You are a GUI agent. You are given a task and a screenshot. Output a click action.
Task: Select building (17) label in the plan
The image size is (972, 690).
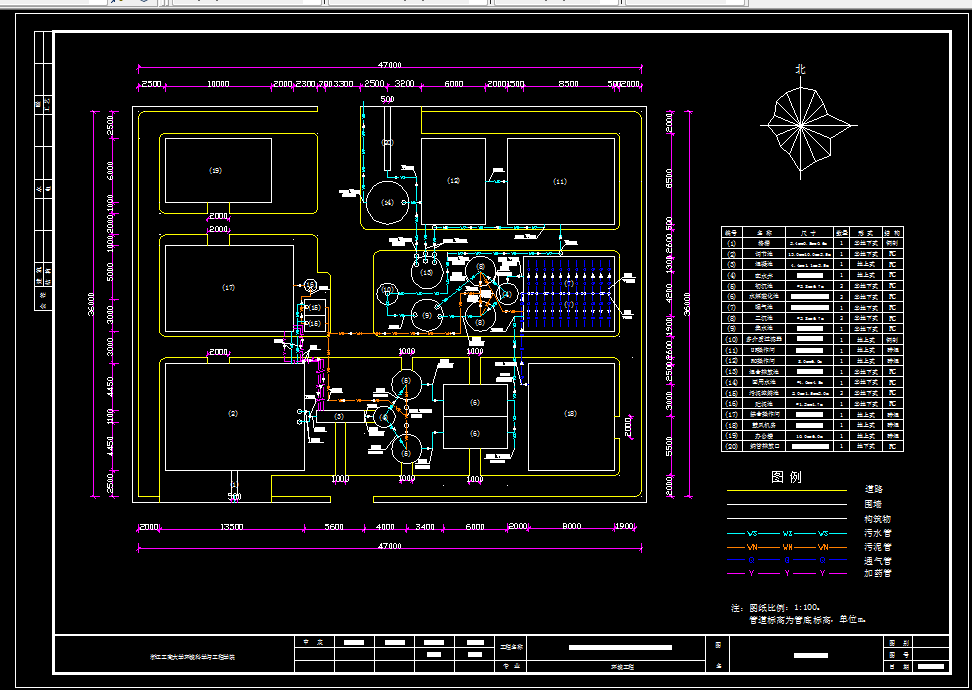[228, 287]
